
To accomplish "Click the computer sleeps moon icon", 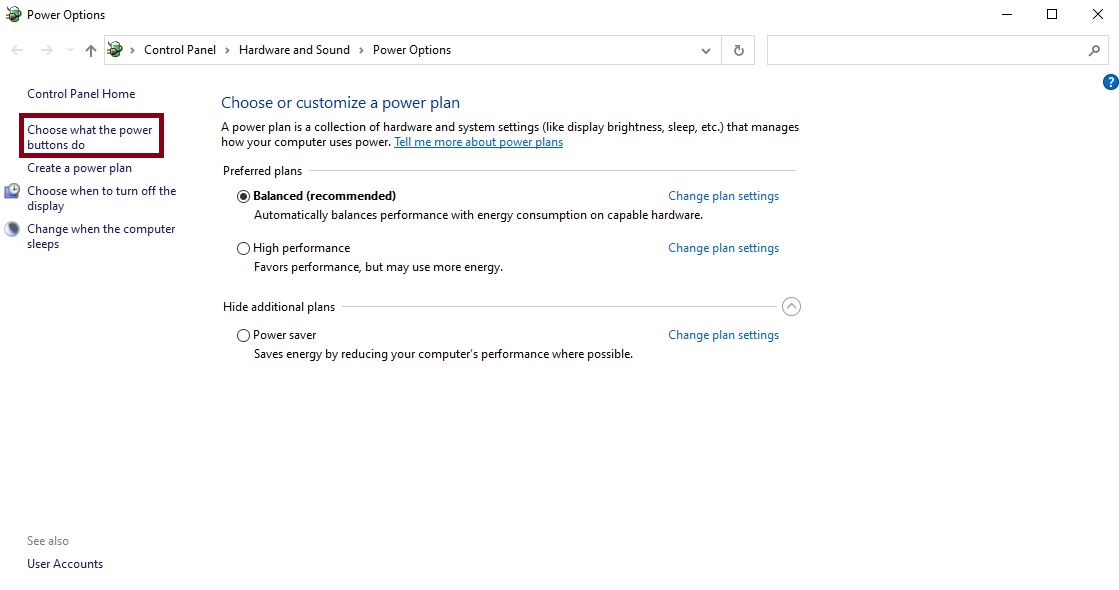I will (x=12, y=229).
